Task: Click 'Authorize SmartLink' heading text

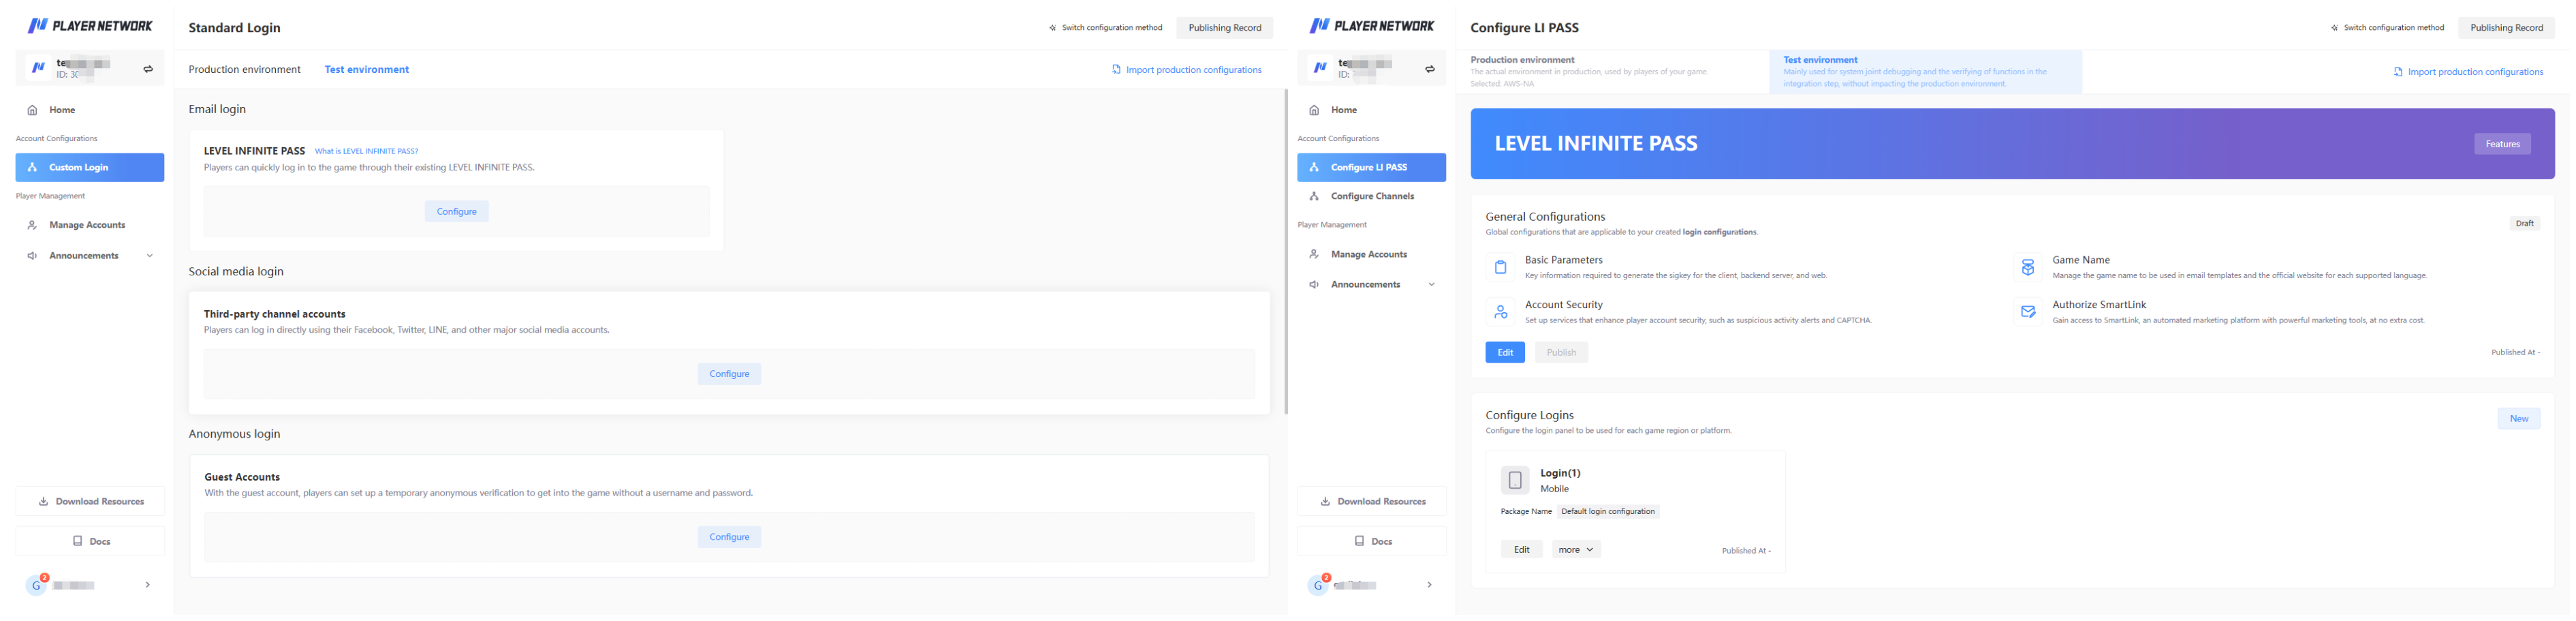Action: [x=2100, y=305]
